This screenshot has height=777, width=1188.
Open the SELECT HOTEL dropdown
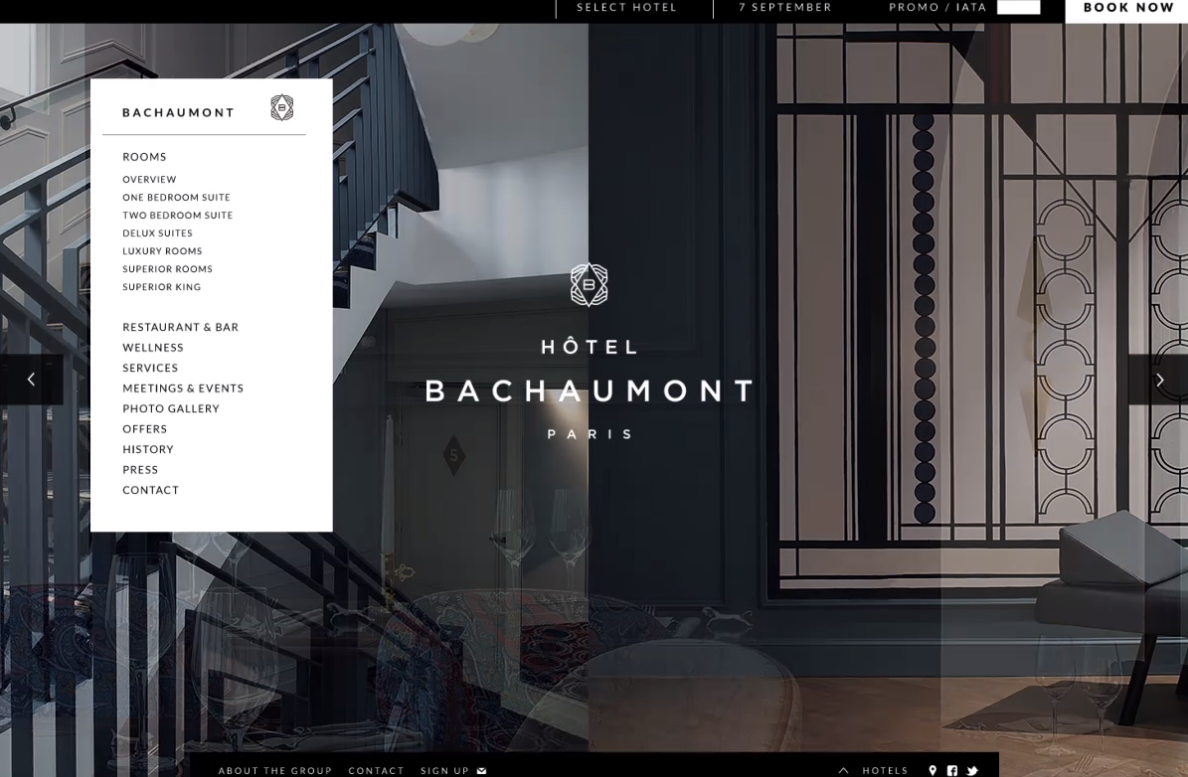click(x=626, y=8)
